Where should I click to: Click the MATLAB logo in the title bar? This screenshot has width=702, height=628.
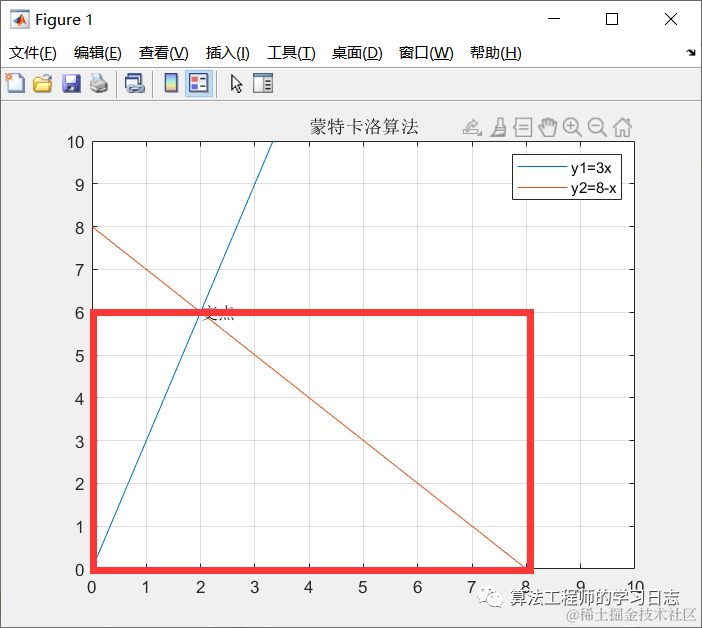click(x=20, y=20)
